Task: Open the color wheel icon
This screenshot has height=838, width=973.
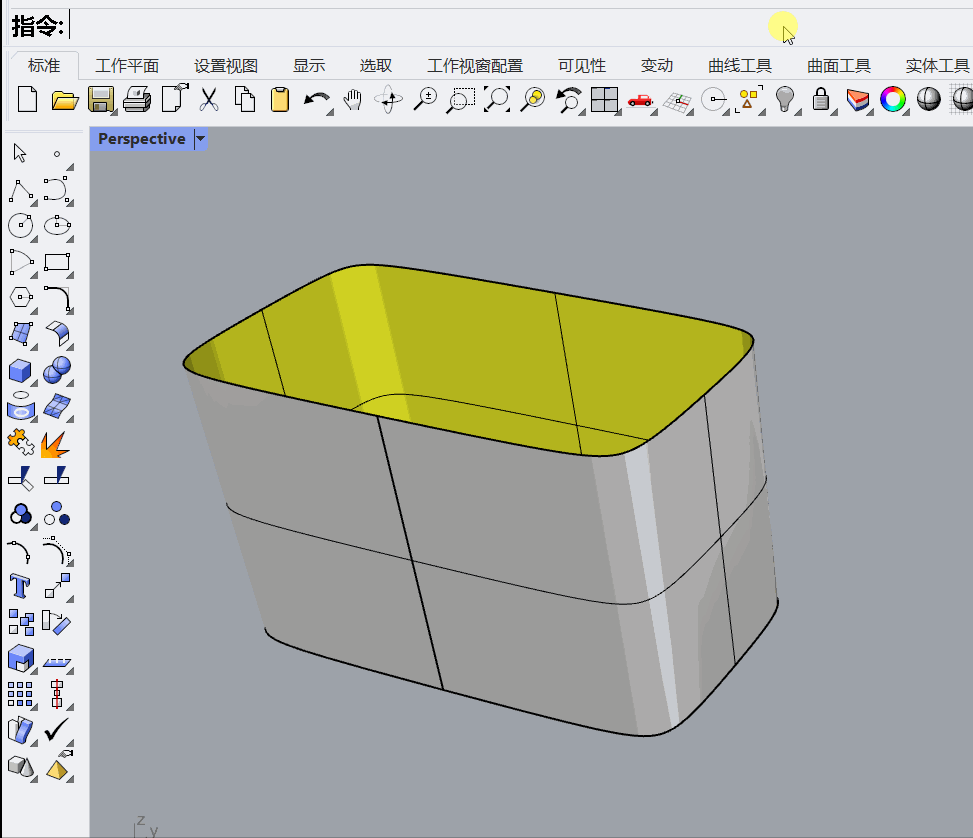Action: click(x=892, y=99)
